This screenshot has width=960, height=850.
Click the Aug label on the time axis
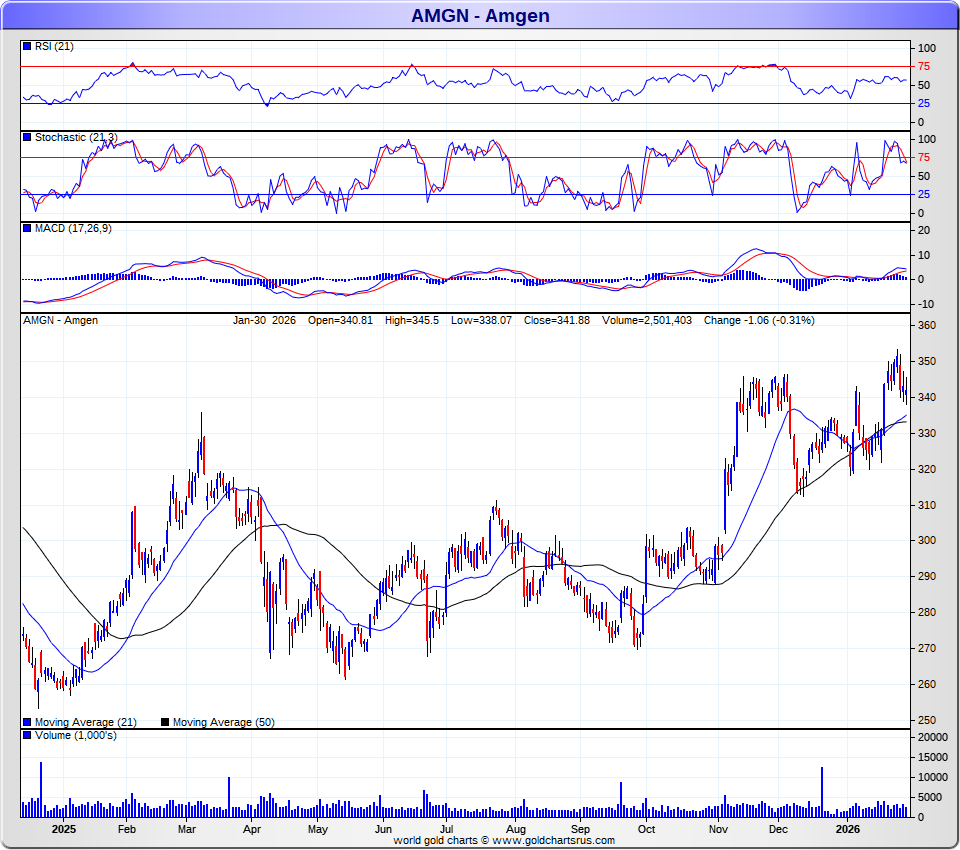coord(516,829)
